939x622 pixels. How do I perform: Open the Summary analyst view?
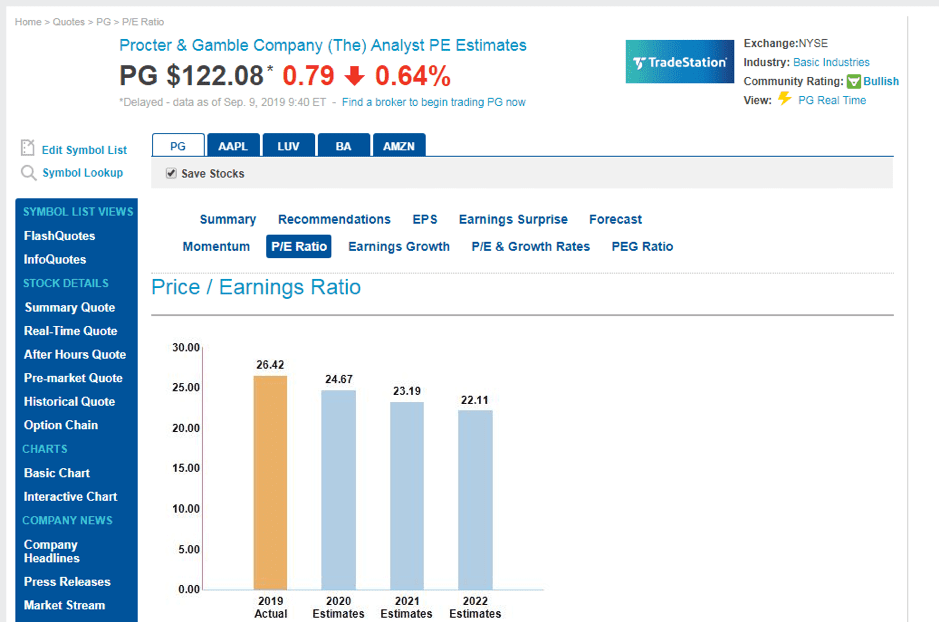pyautogui.click(x=228, y=220)
